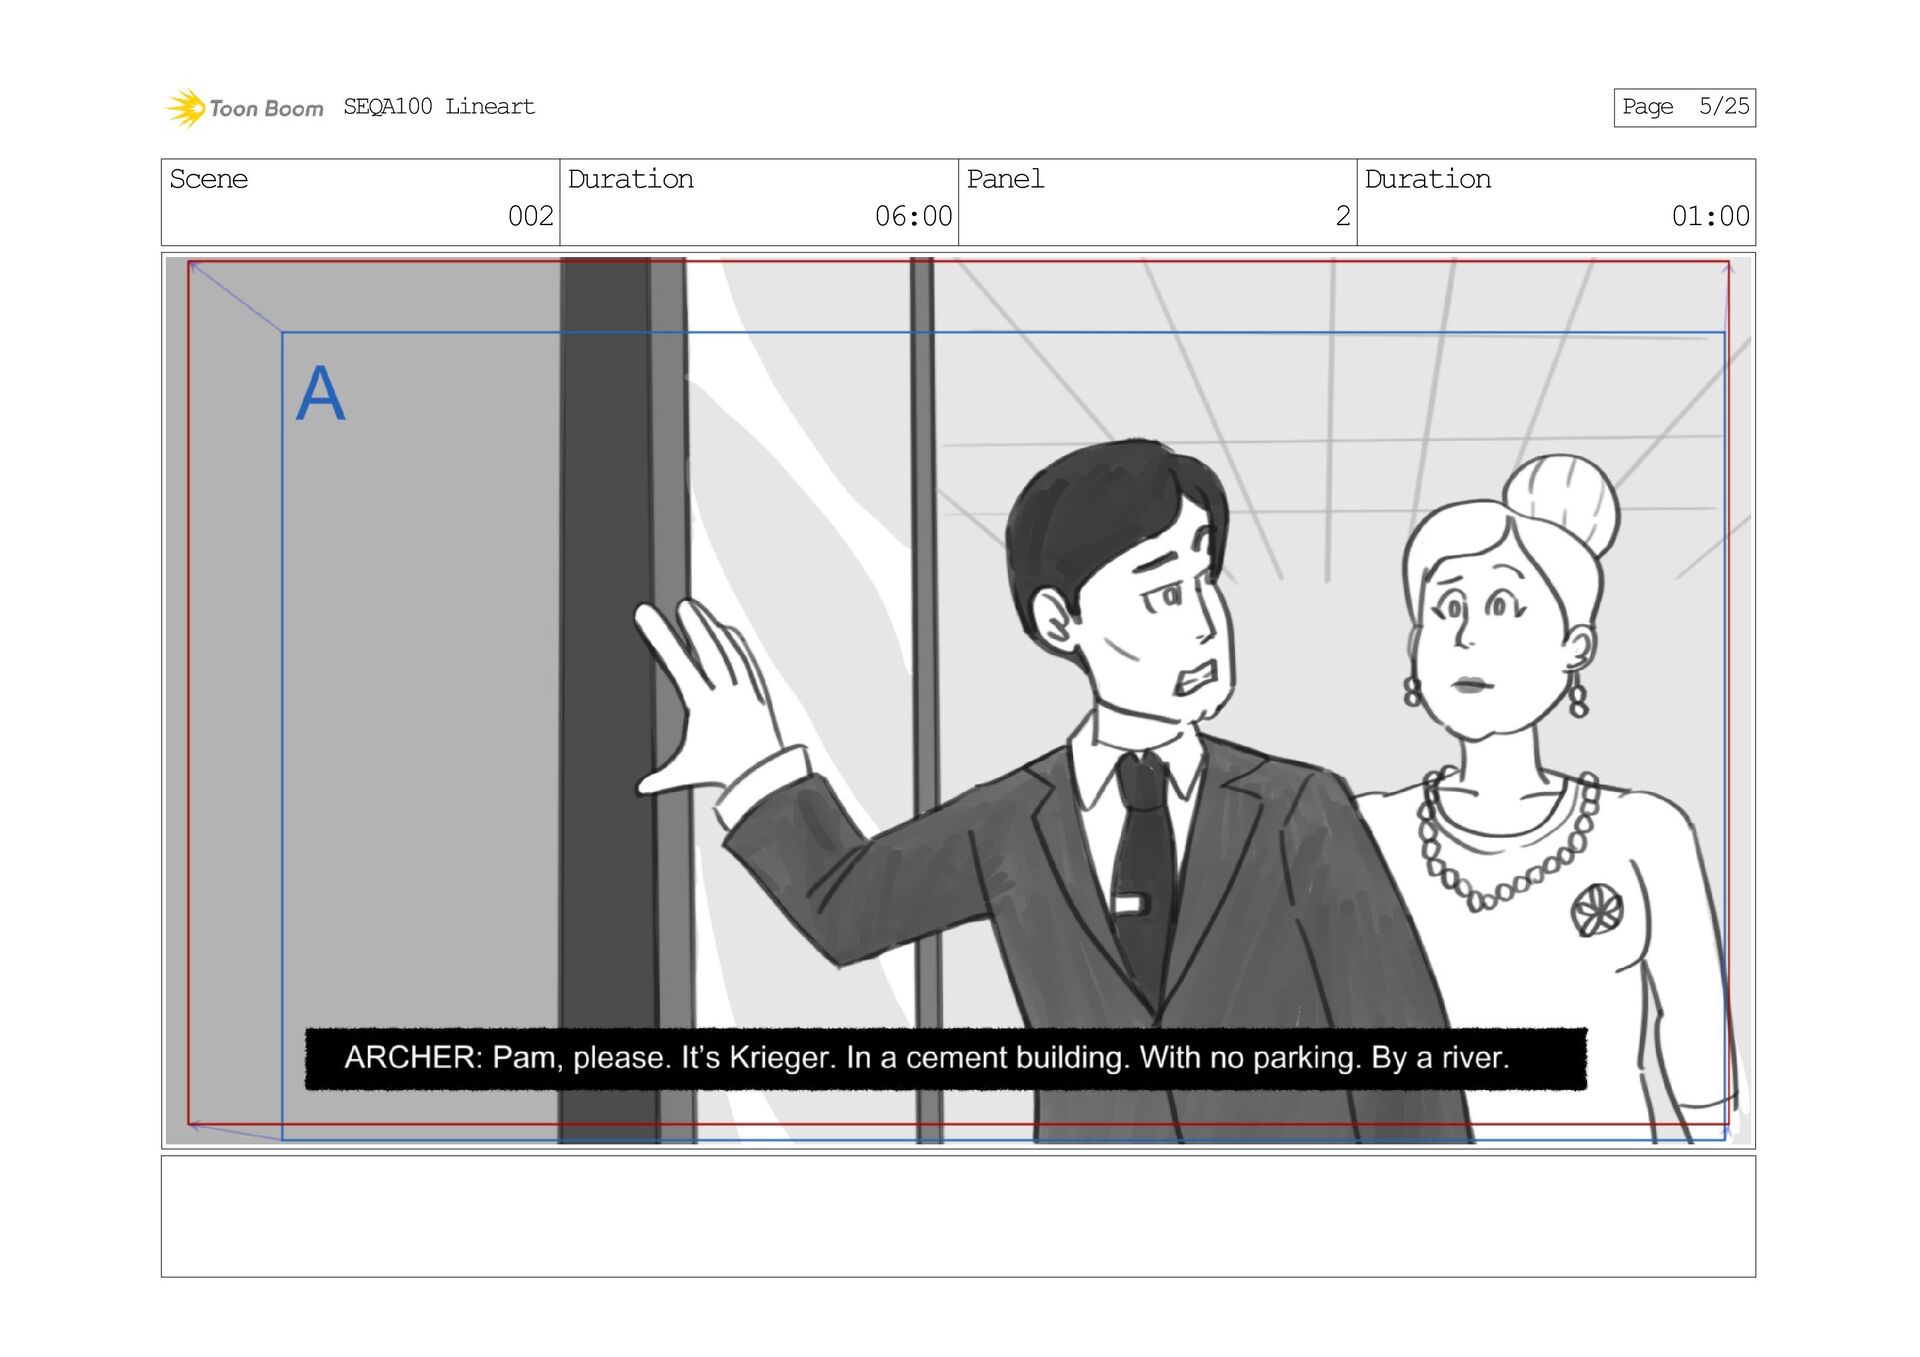Click the blue camera frame label 'A'

point(320,393)
